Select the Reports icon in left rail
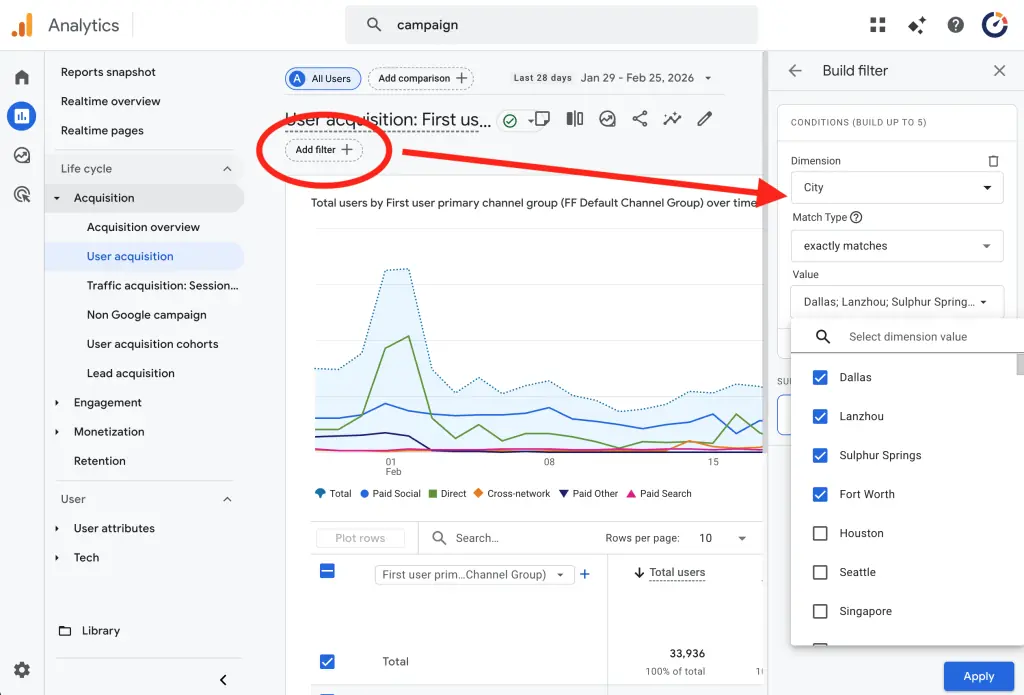Viewport: 1024px width, 695px height. coord(22,116)
